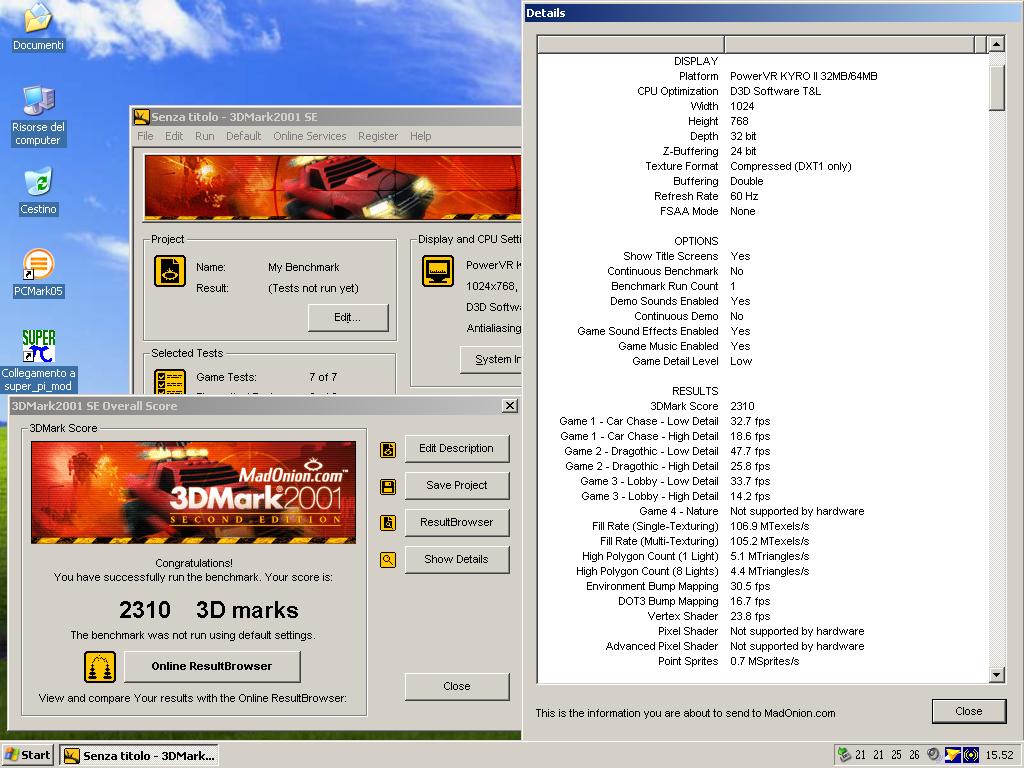Click the Edit Description button
This screenshot has width=1024, height=768.
[456, 449]
